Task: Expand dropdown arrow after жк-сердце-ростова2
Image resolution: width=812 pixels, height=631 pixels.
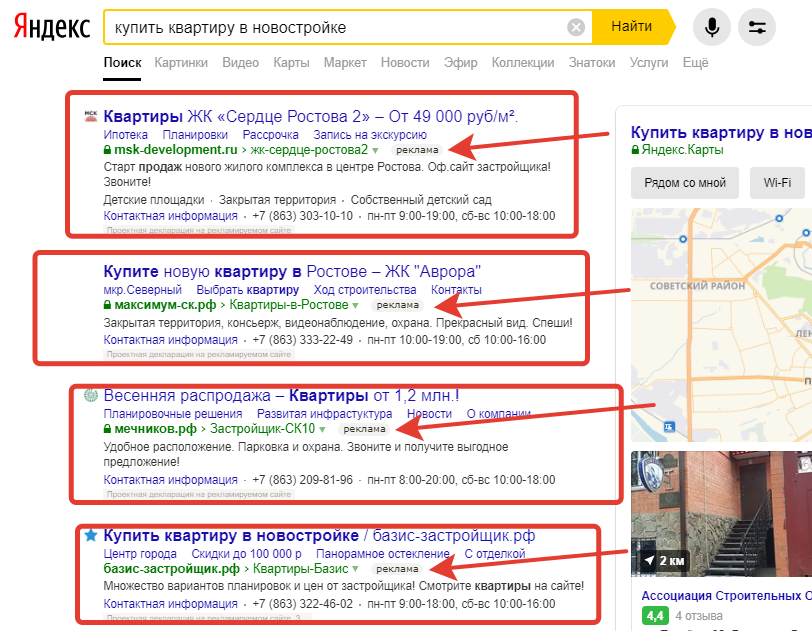Action: coord(375,150)
